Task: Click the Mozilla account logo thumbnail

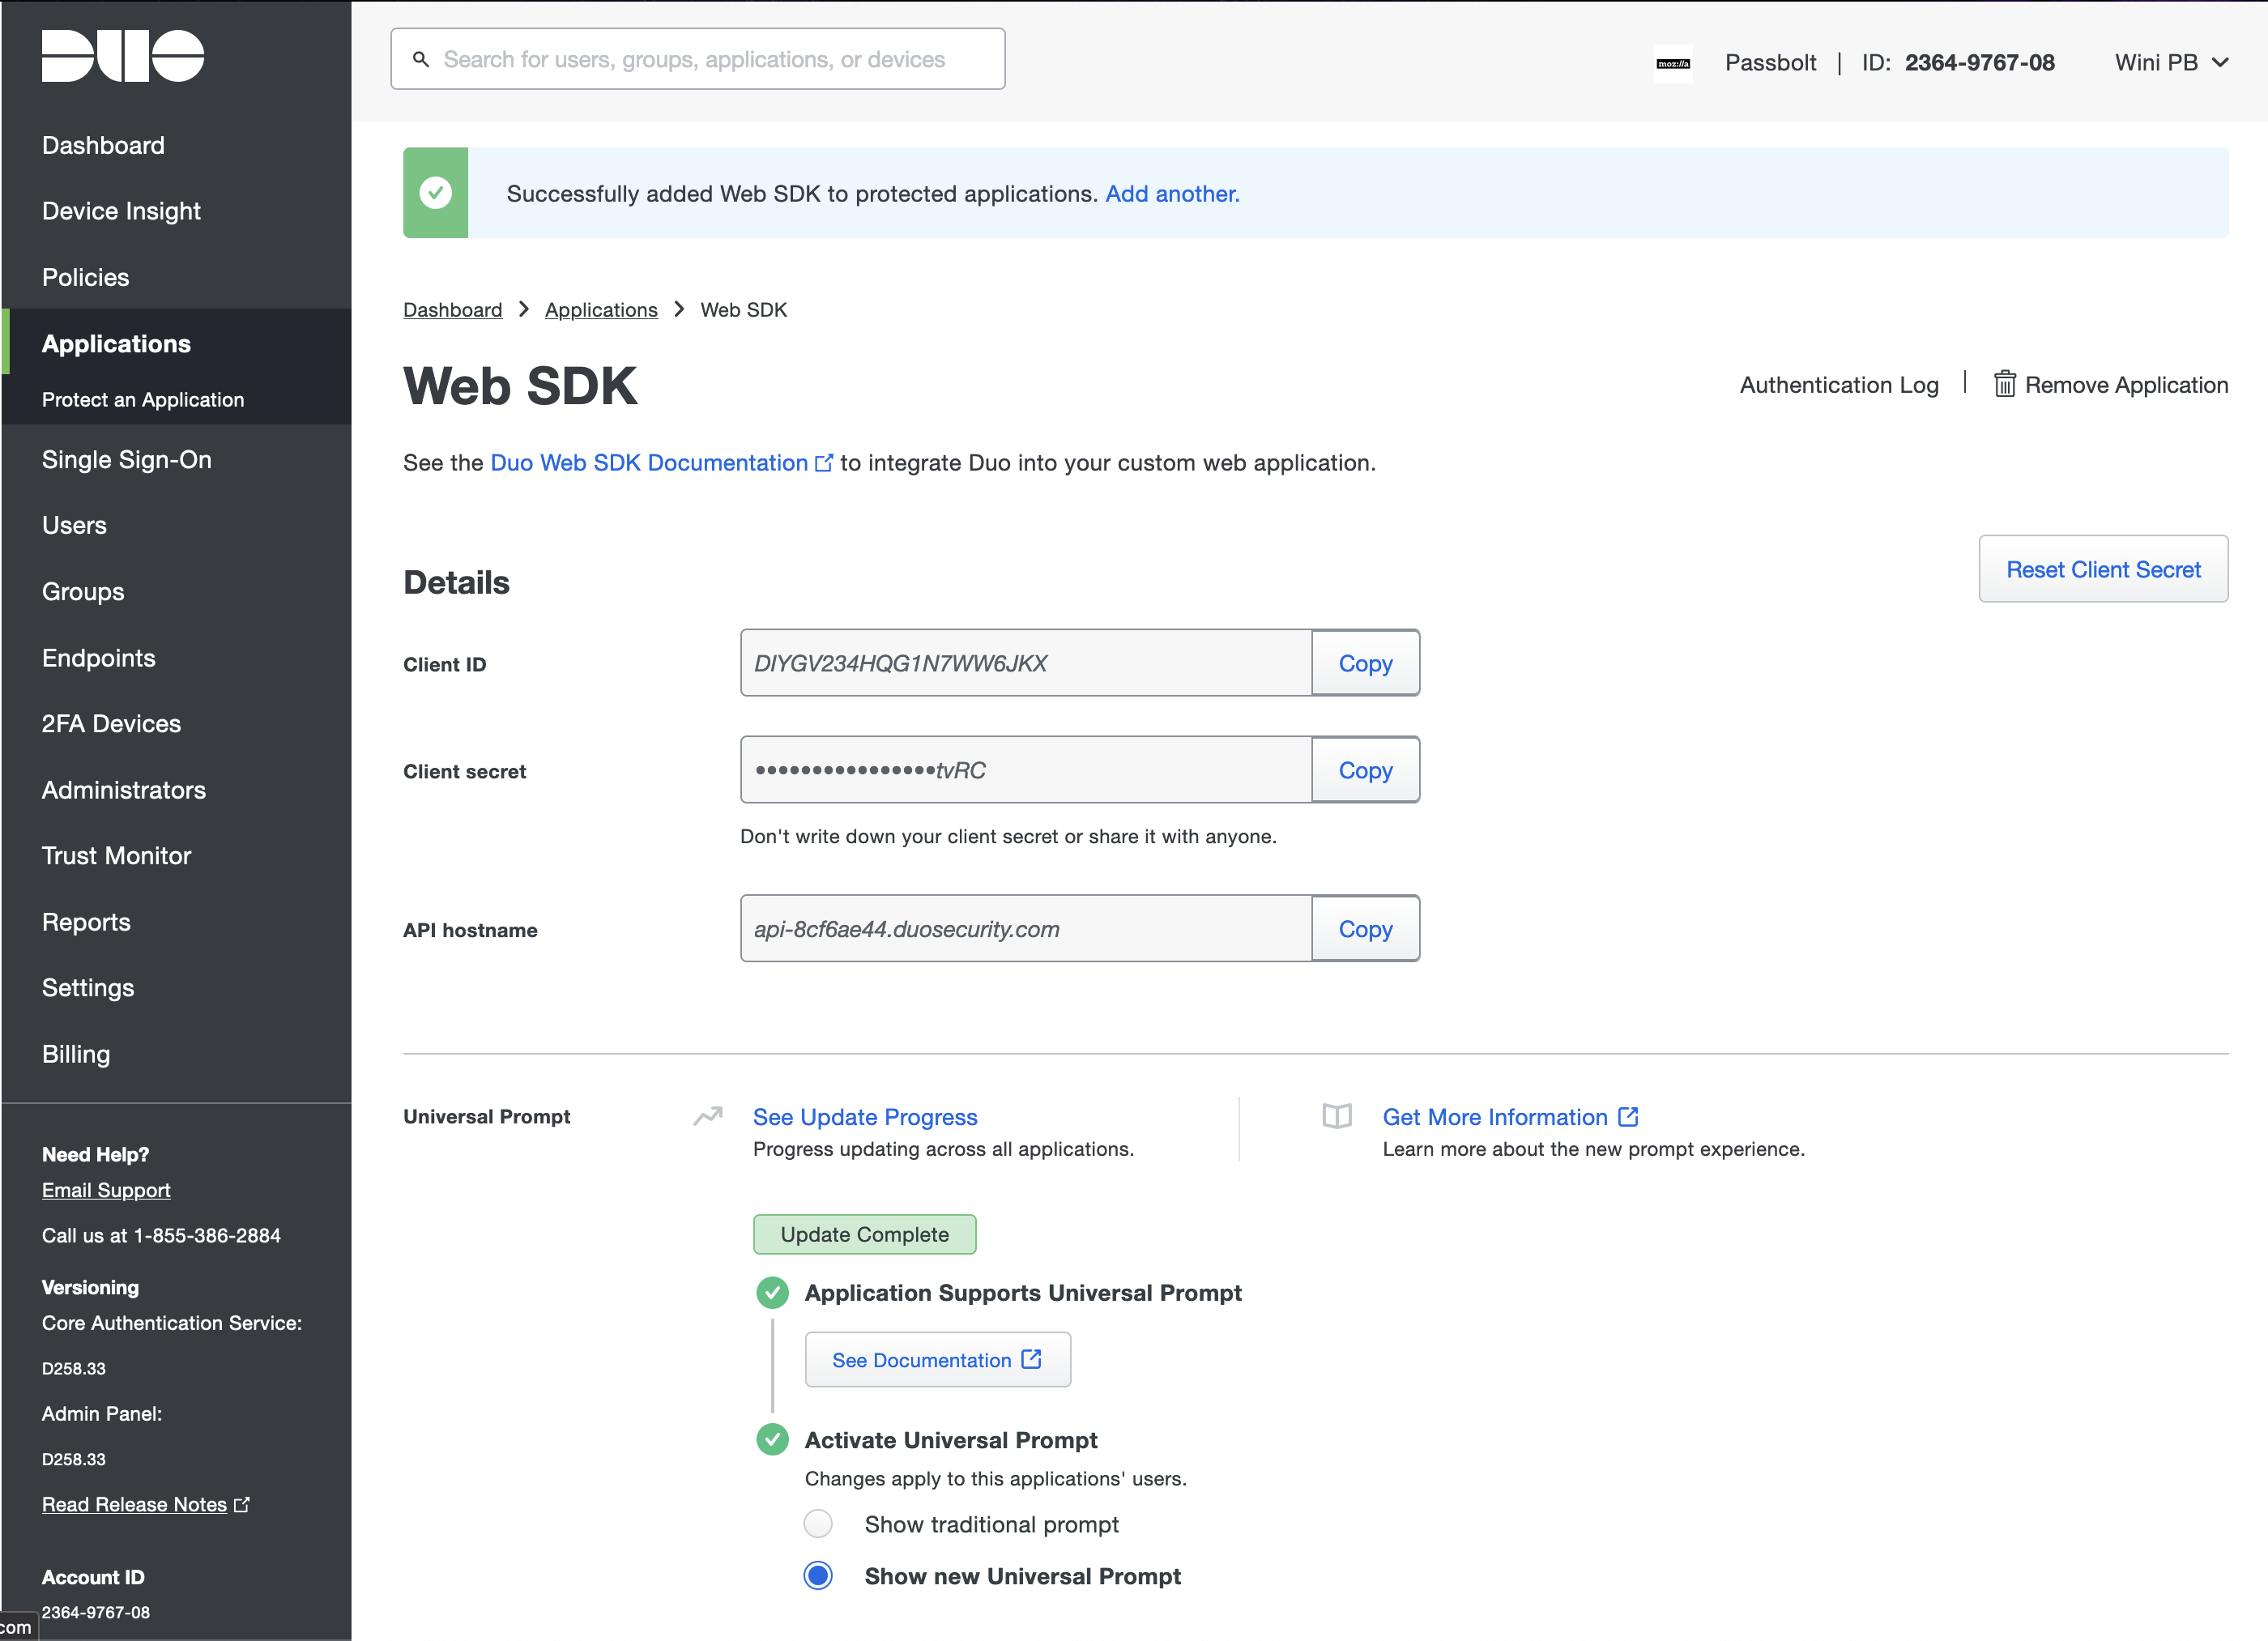Action: 1673,63
